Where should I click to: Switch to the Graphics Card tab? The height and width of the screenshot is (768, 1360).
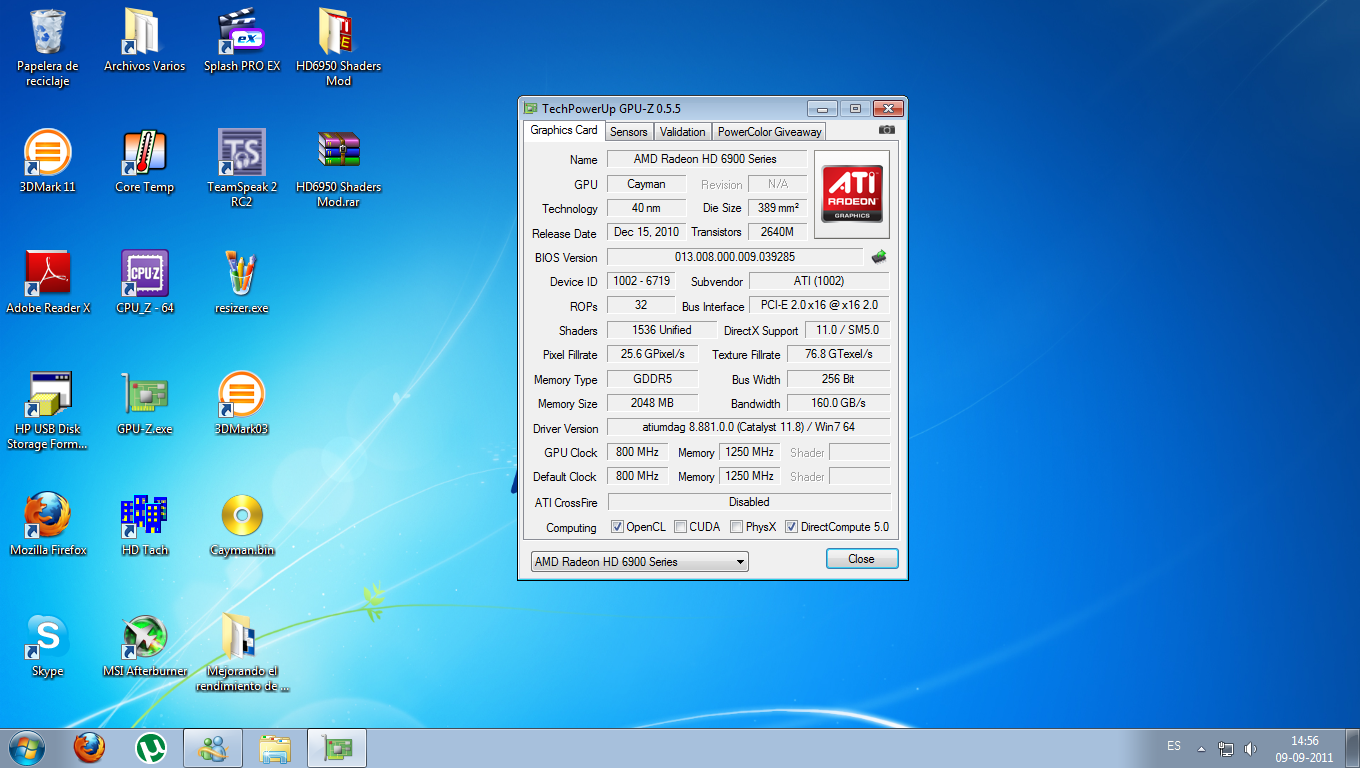(564, 130)
